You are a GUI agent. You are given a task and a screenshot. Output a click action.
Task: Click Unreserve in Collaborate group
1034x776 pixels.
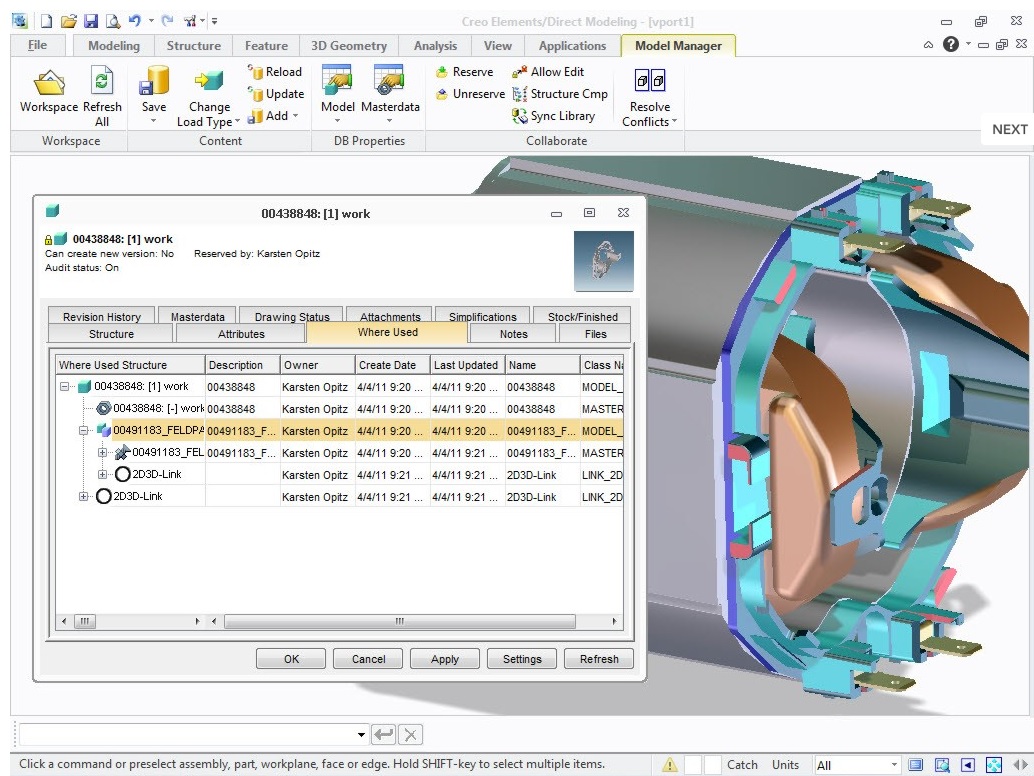(x=470, y=94)
